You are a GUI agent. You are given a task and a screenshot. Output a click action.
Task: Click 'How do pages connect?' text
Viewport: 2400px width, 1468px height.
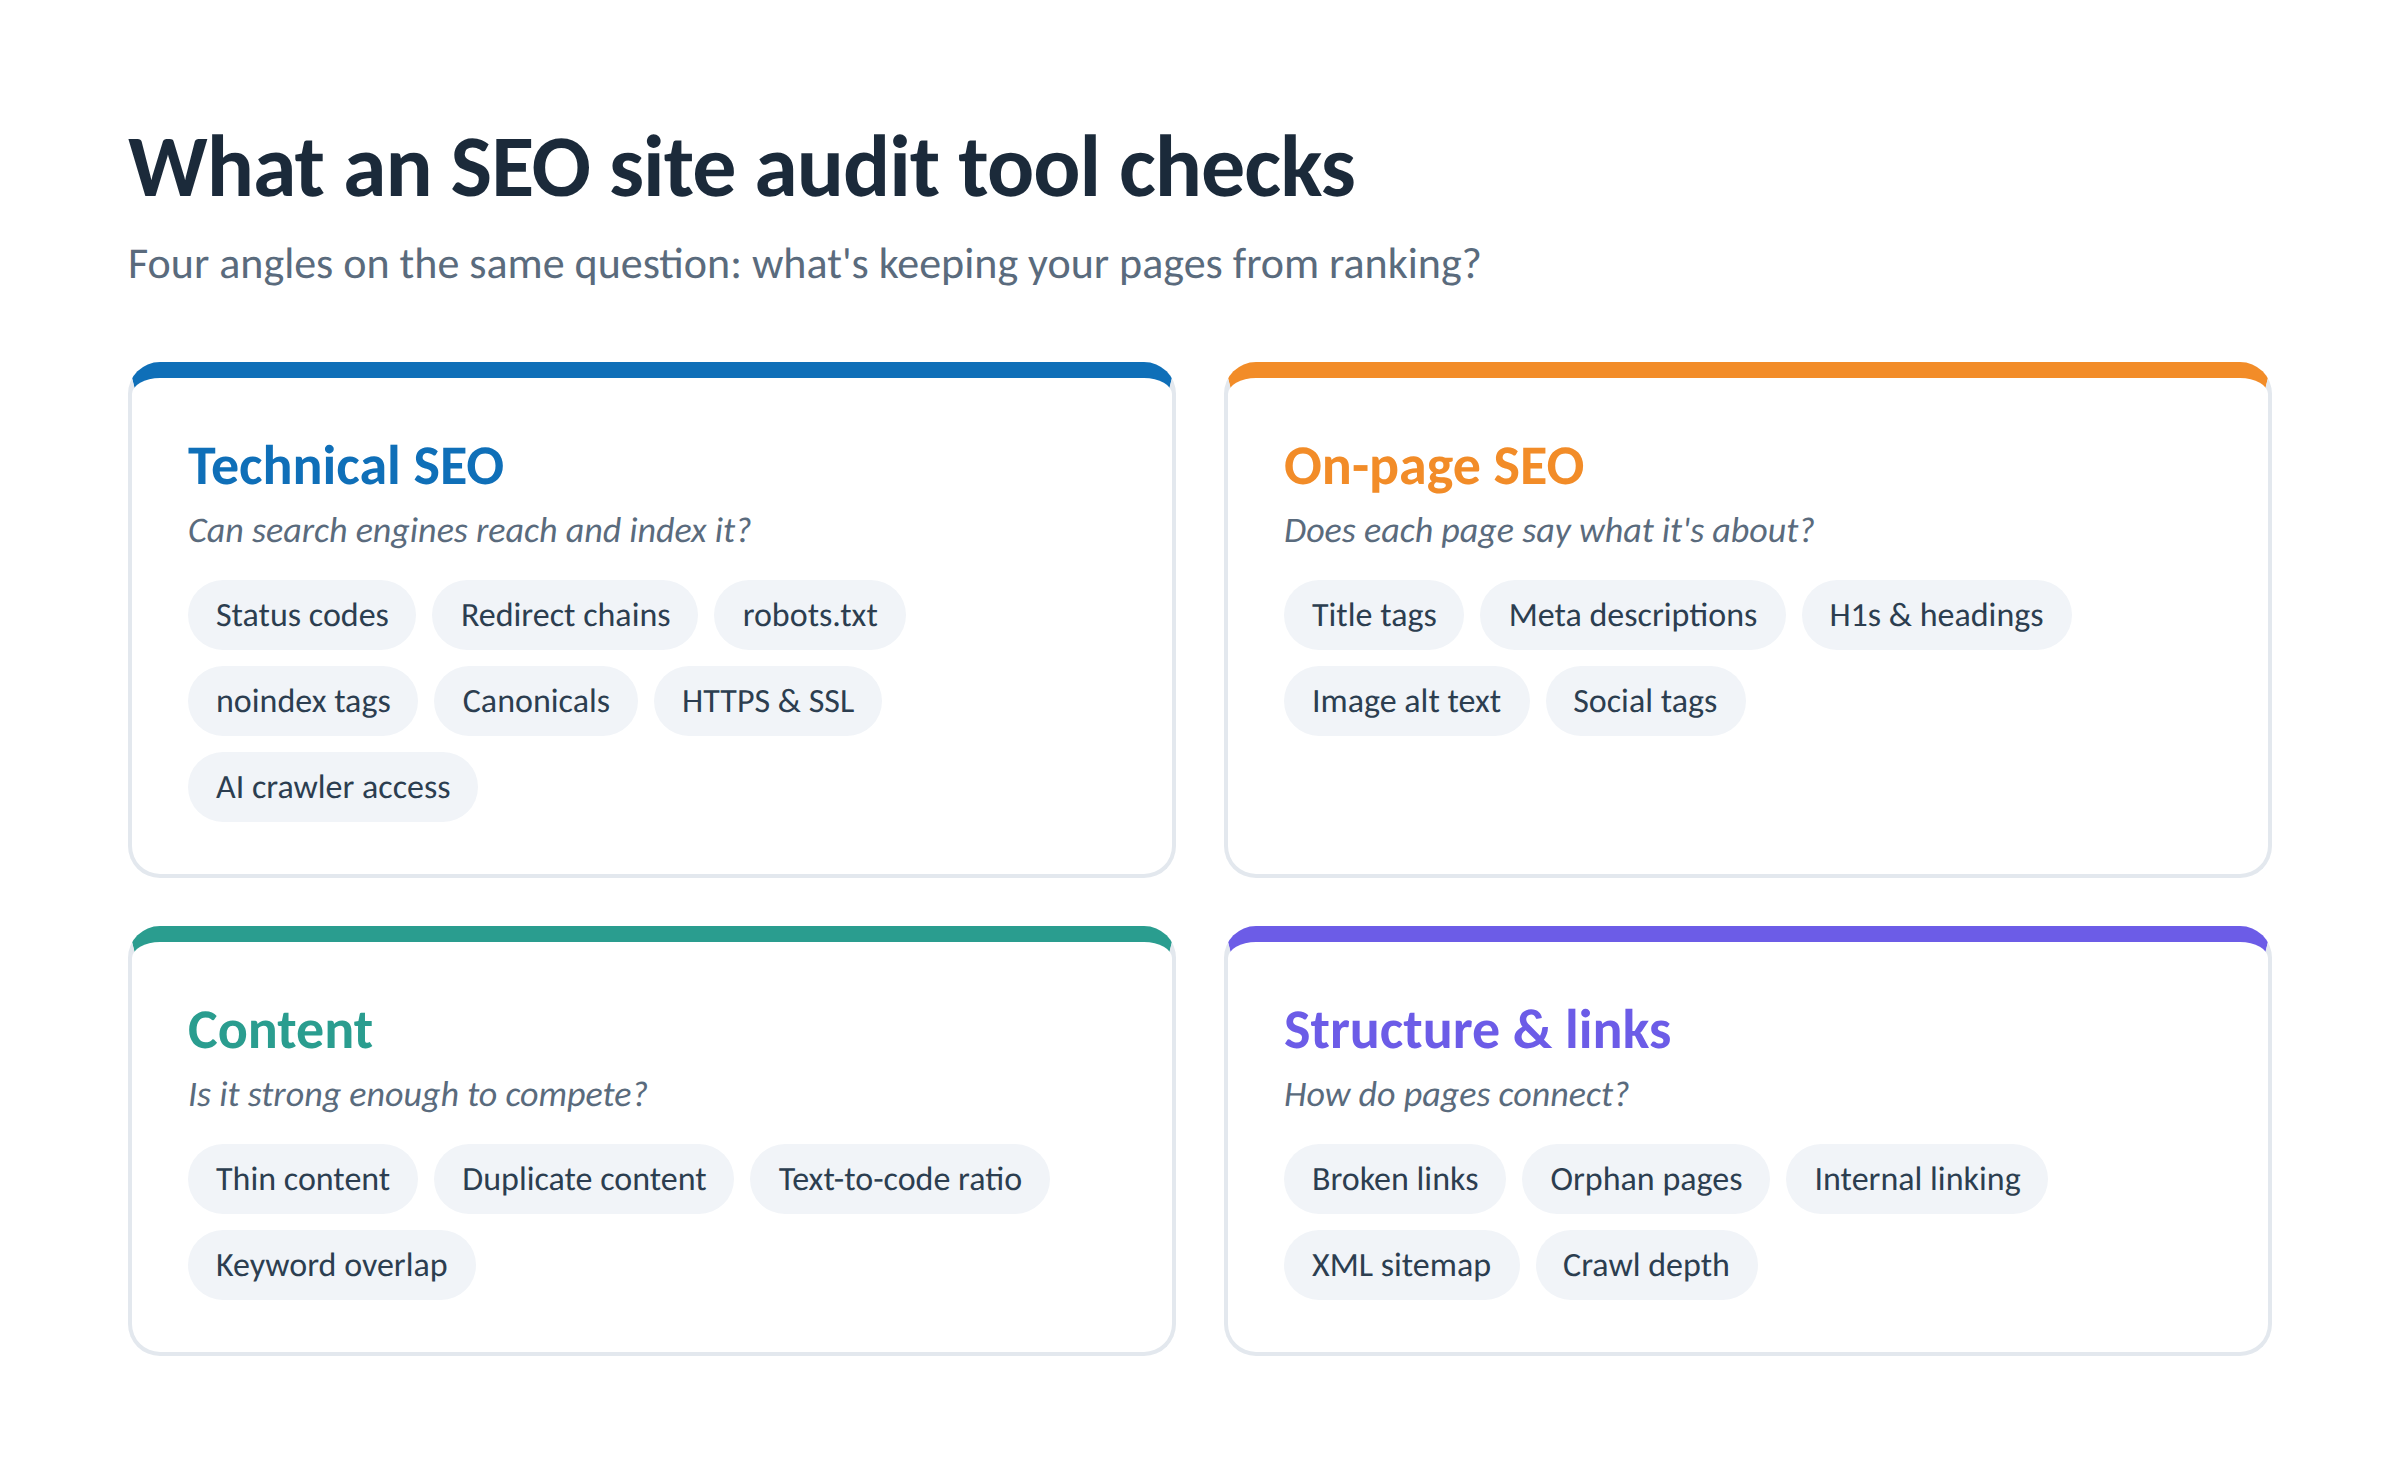pyautogui.click(x=1456, y=1094)
